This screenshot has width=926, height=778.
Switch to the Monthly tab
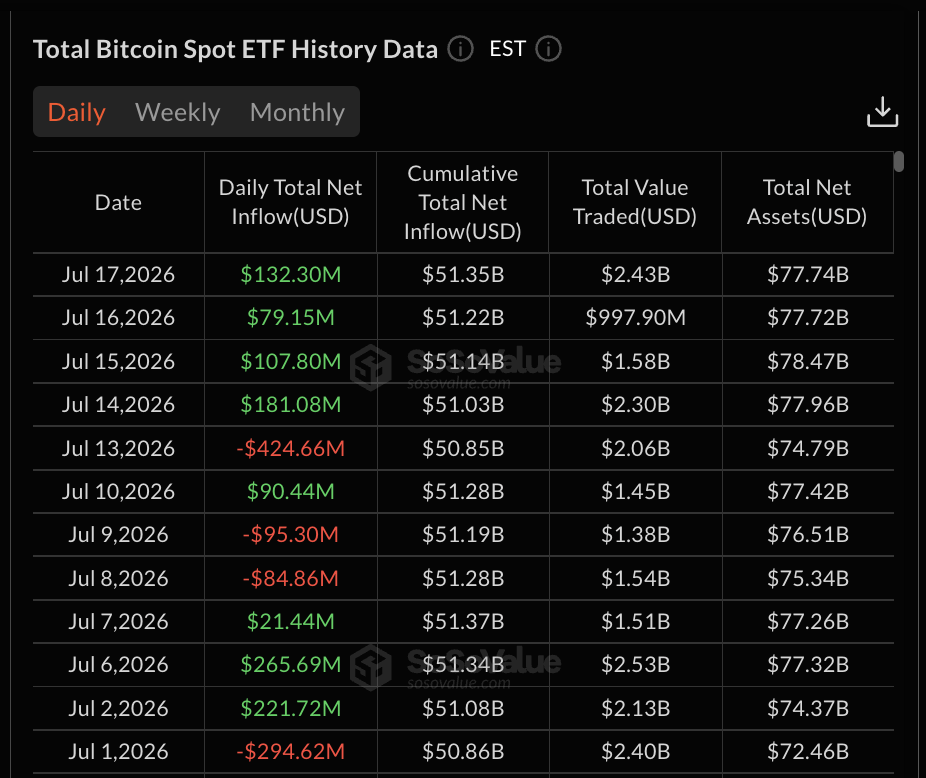tap(297, 112)
